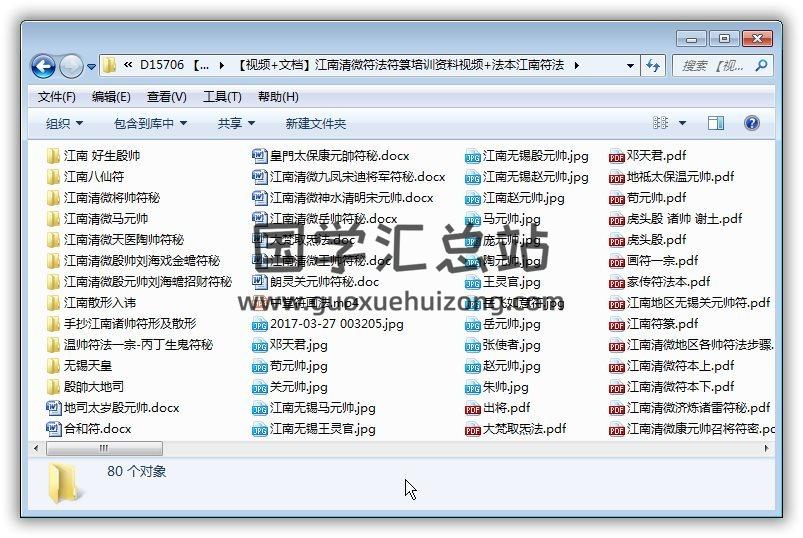803x538 pixels.
Task: Expand the 组织 dropdown
Action: pyautogui.click(x=64, y=123)
